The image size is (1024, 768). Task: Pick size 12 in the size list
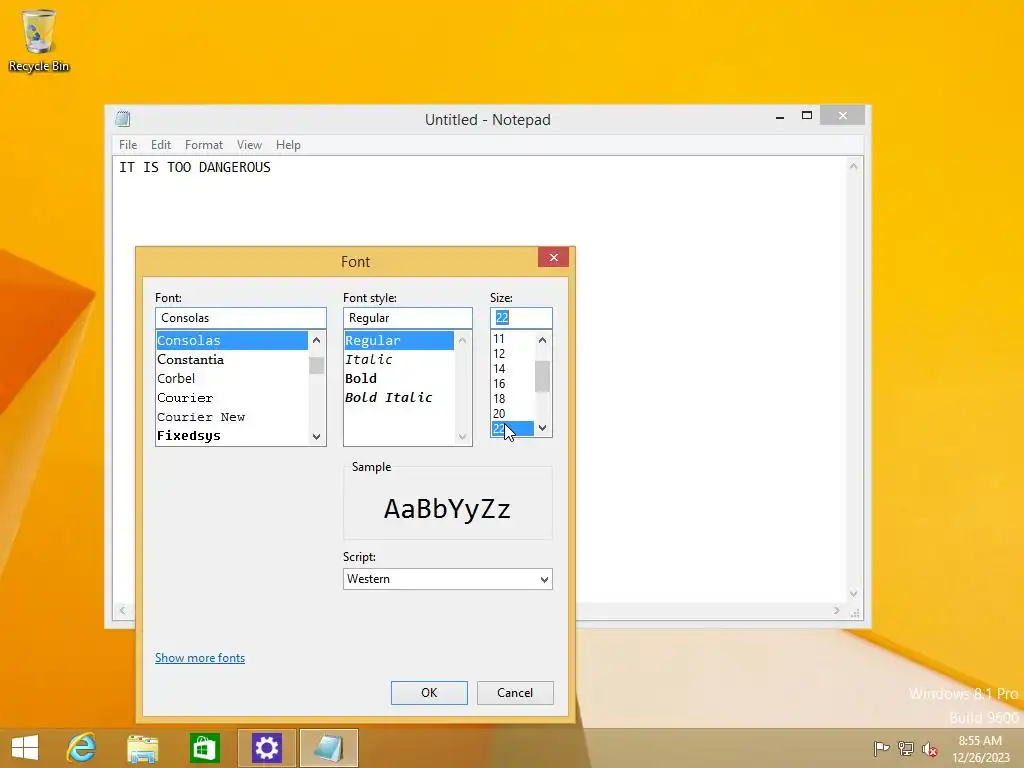click(x=513, y=354)
